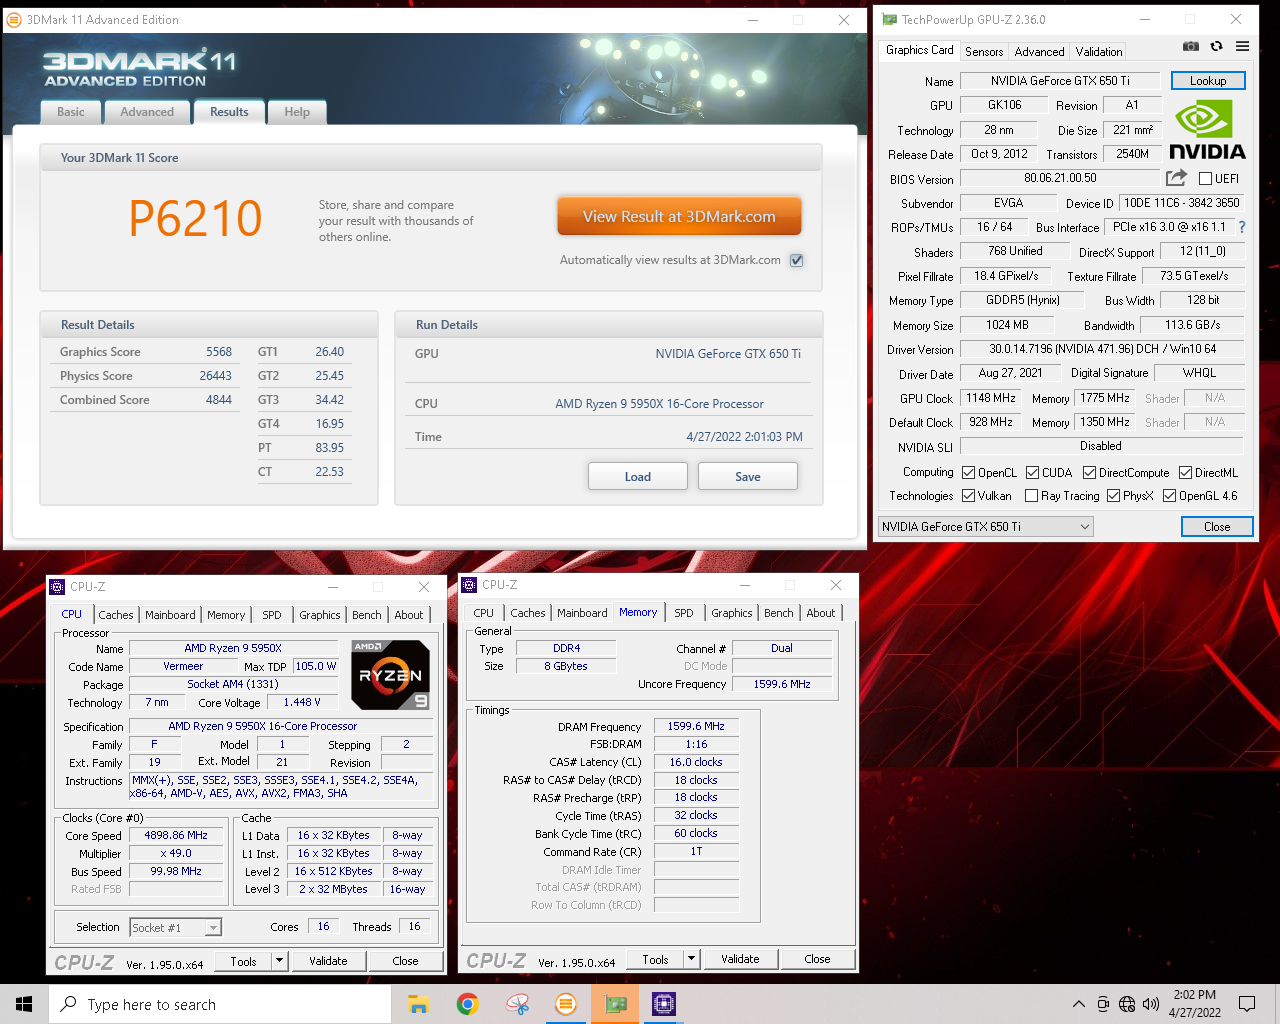The width and height of the screenshot is (1280, 1024).
Task: Toggle the DirectML checkbox
Action: coord(1185,473)
